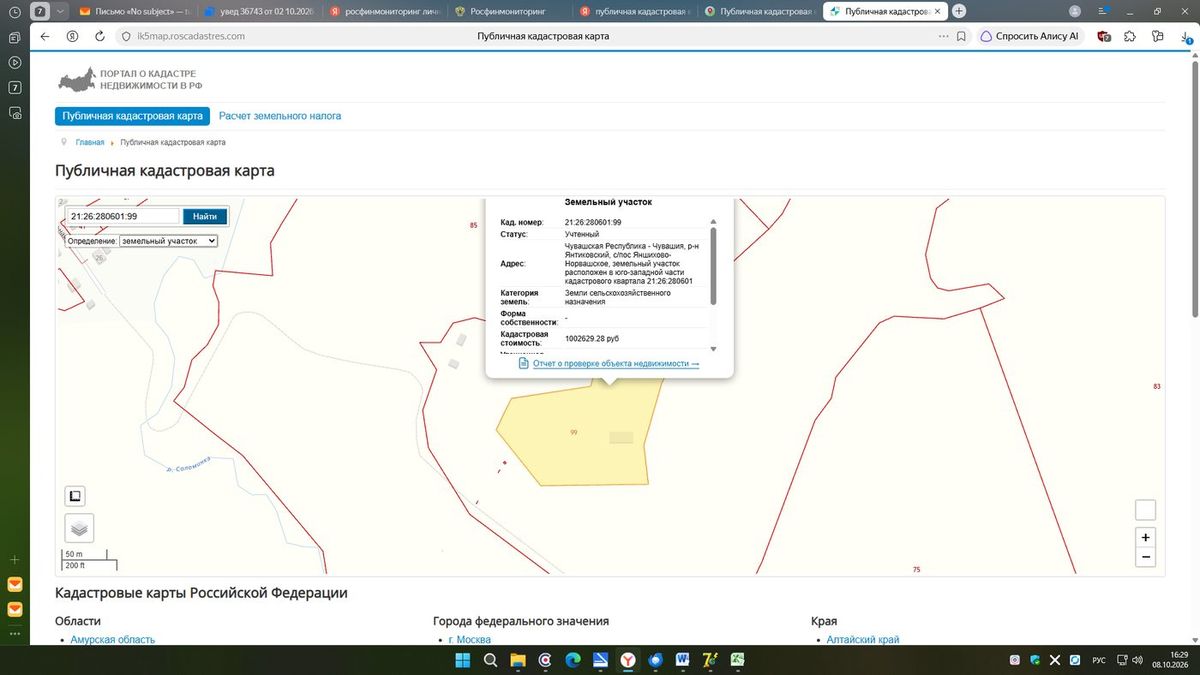Open the 'Алтайский край' link
The width and height of the screenshot is (1200, 675).
(863, 640)
